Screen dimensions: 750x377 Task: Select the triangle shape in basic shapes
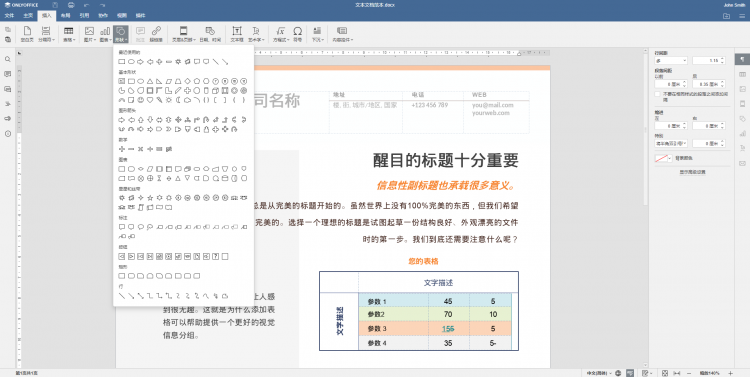point(150,81)
